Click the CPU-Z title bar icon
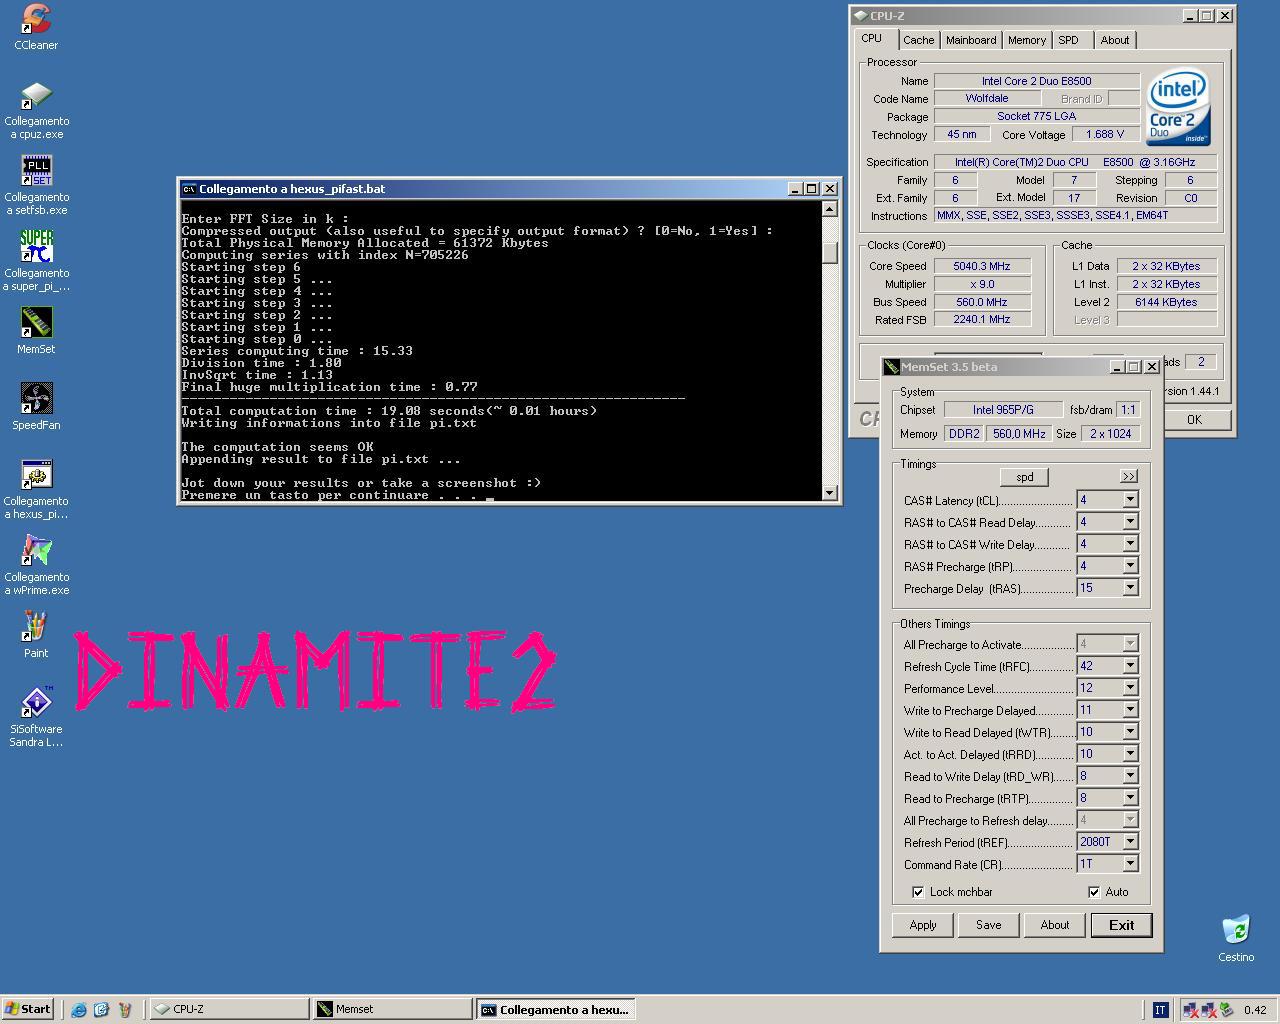 tap(860, 16)
